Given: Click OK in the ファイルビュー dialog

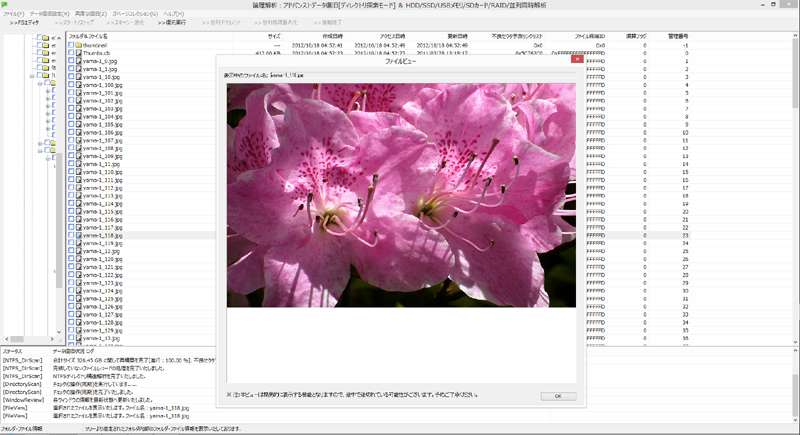Looking at the screenshot, I should (558, 396).
